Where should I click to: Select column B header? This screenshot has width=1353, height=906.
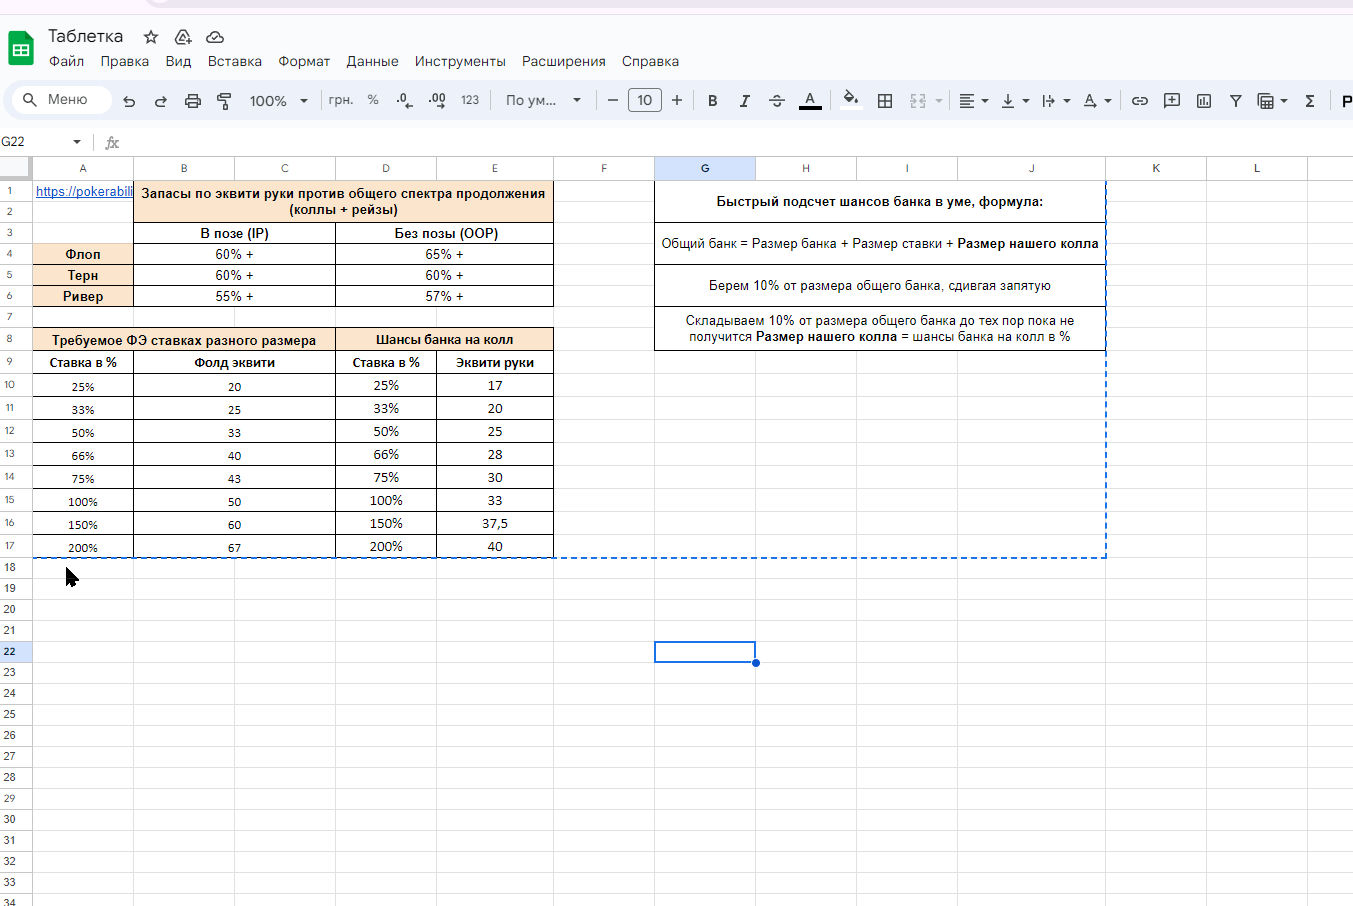pos(184,168)
